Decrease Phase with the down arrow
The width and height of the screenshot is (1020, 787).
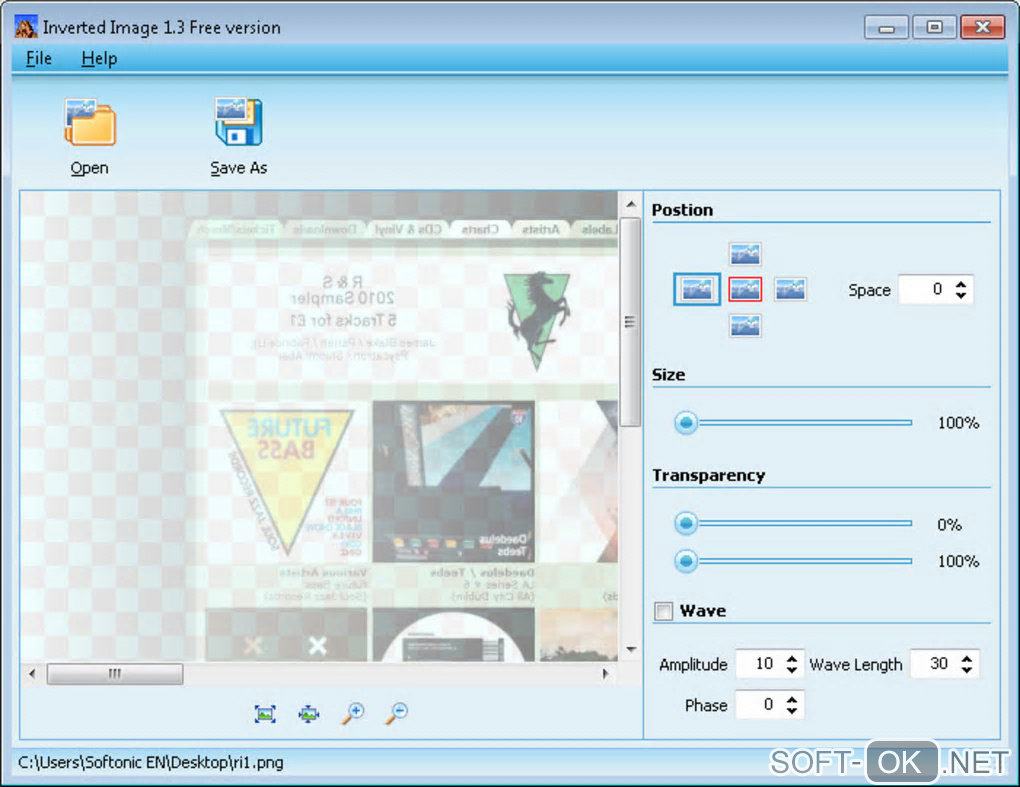(x=792, y=711)
